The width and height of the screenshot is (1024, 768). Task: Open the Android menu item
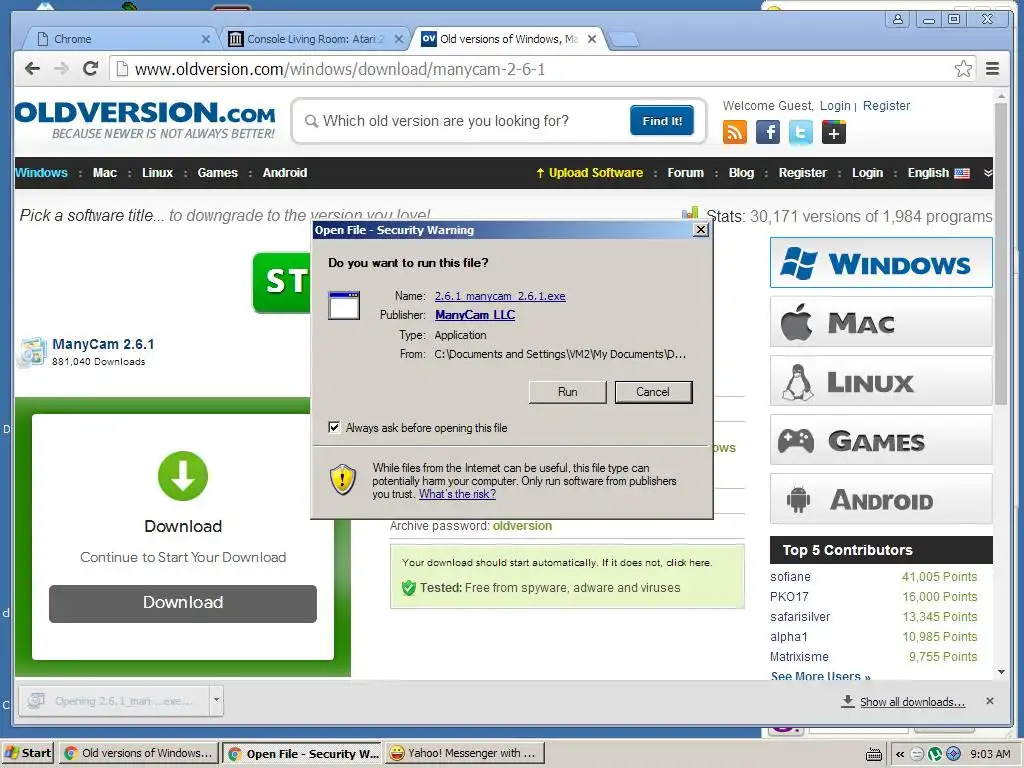pos(285,173)
